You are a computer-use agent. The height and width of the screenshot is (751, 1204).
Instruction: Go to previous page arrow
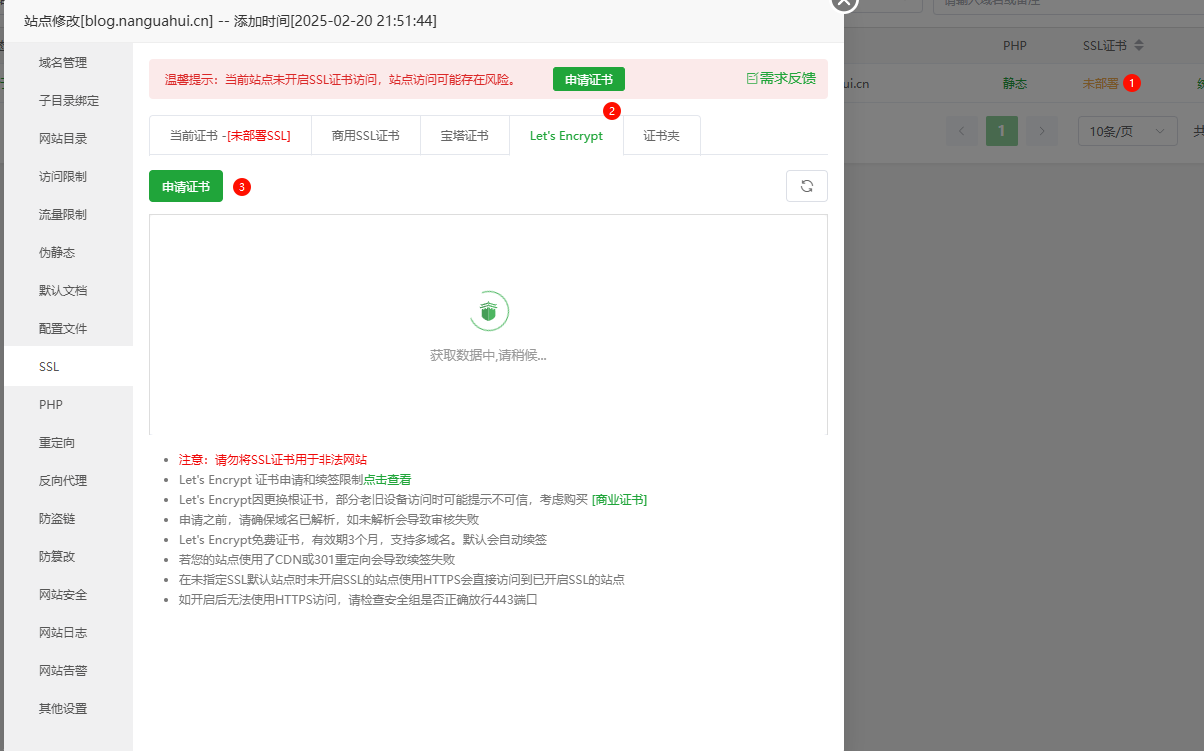click(962, 131)
